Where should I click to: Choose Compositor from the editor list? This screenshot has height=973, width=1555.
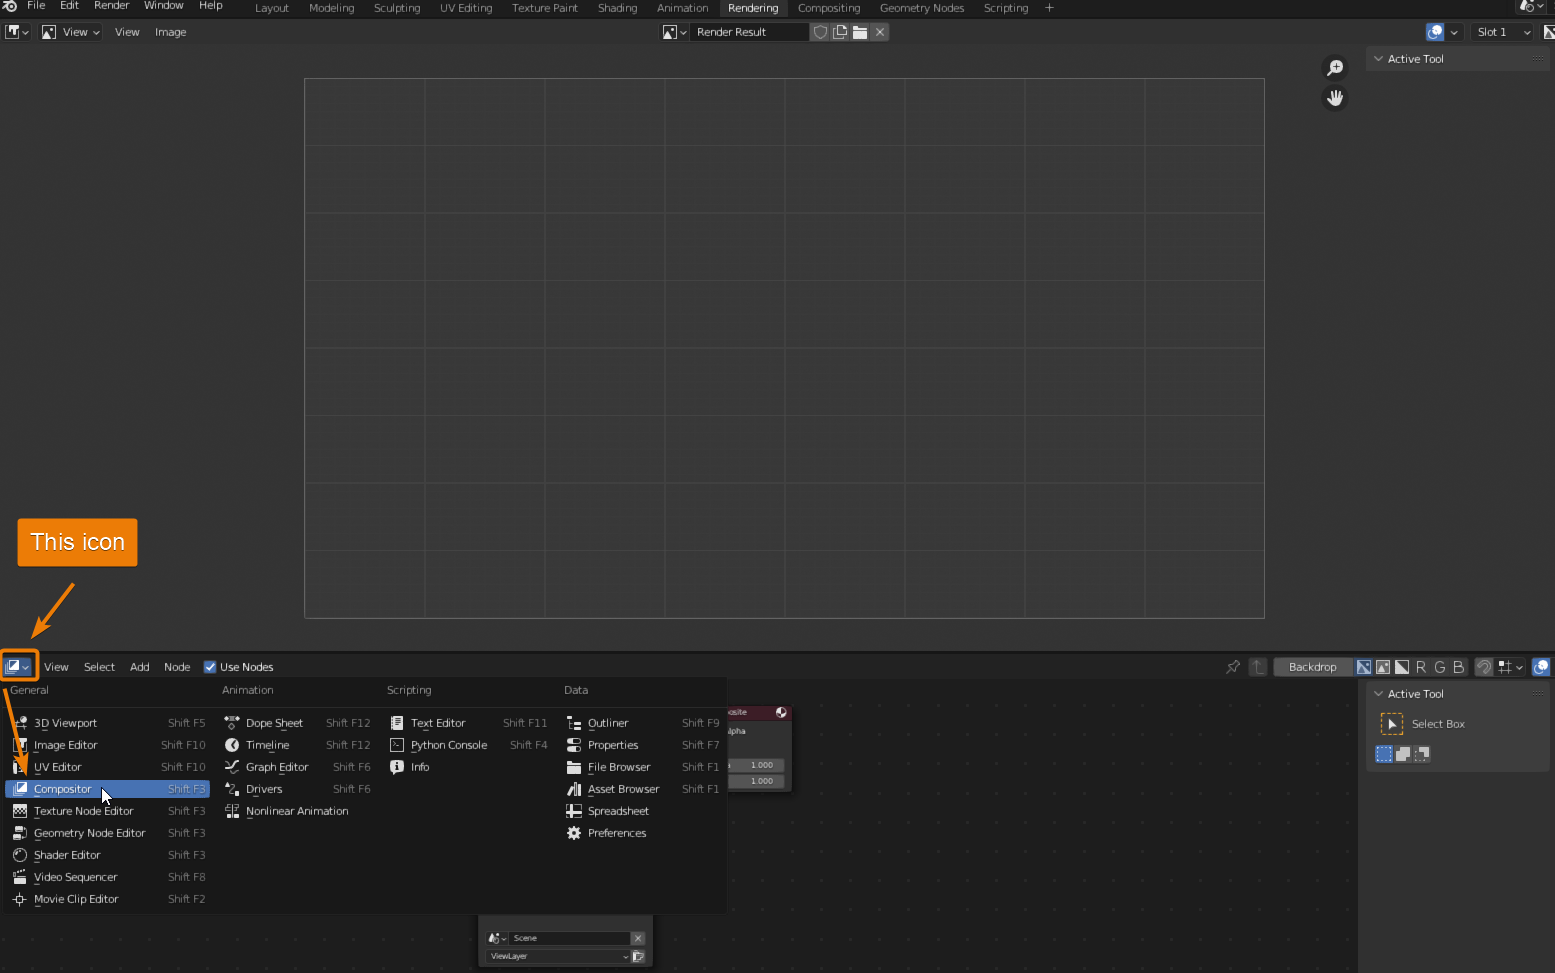click(x=64, y=788)
